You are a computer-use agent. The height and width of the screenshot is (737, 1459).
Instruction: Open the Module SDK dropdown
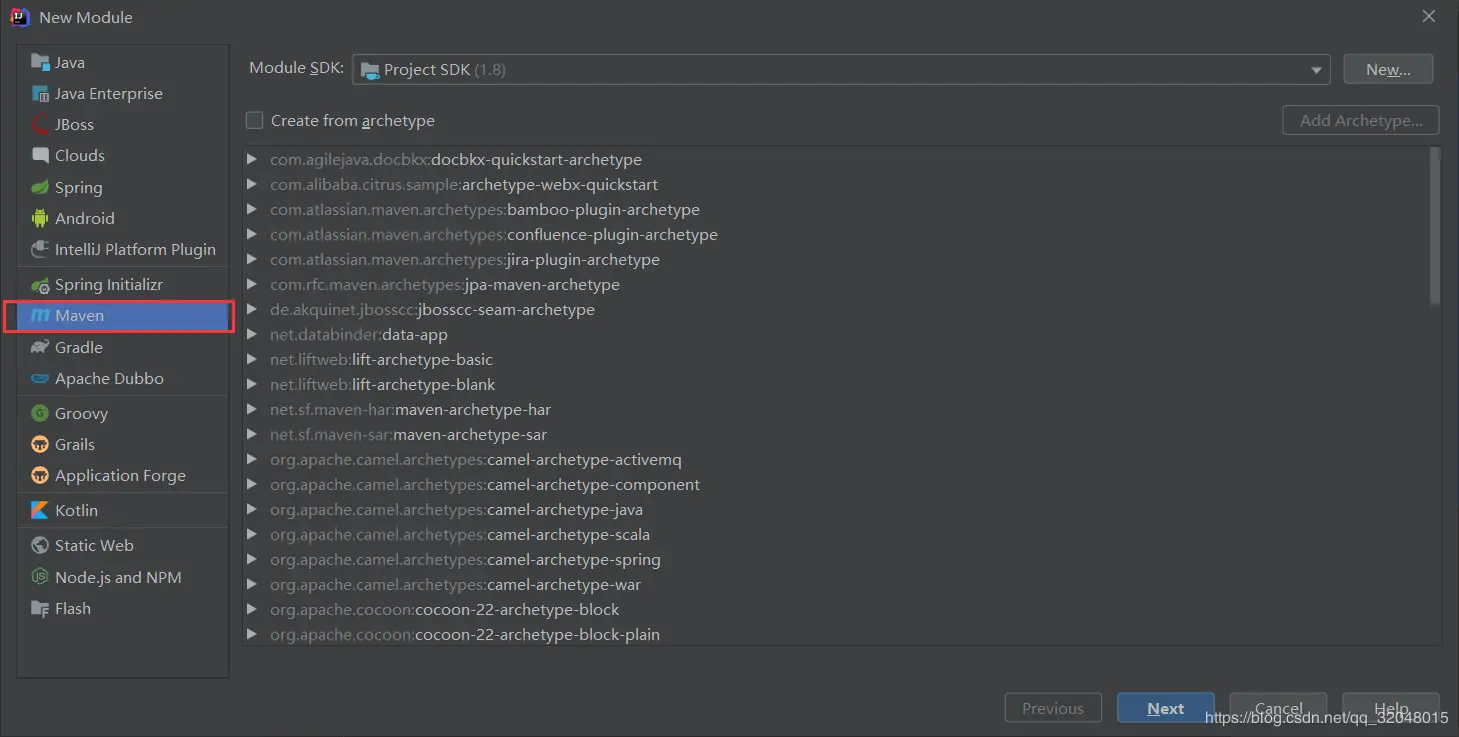coord(841,69)
